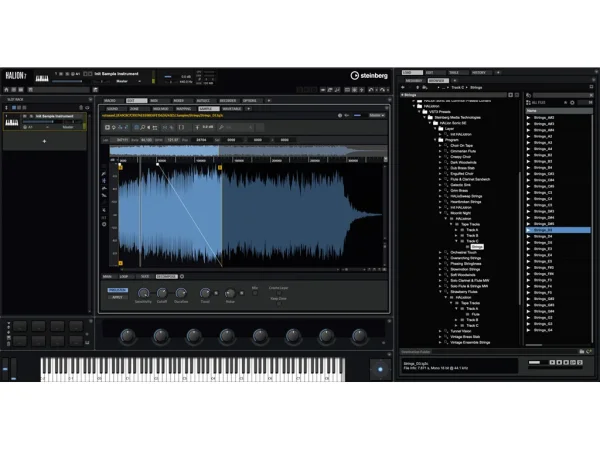Switch to the Decompose tab
The height and width of the screenshot is (450, 600).
[166, 275]
